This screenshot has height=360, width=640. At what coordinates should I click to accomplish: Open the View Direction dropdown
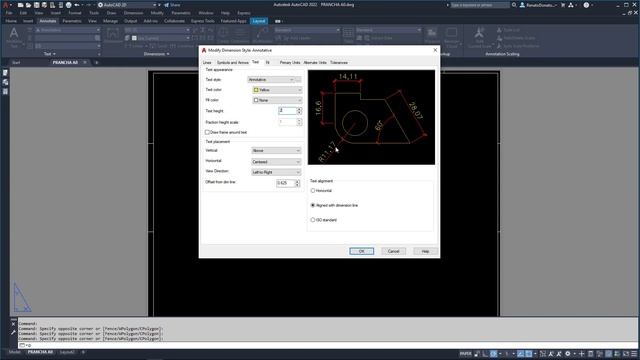pyautogui.click(x=276, y=172)
